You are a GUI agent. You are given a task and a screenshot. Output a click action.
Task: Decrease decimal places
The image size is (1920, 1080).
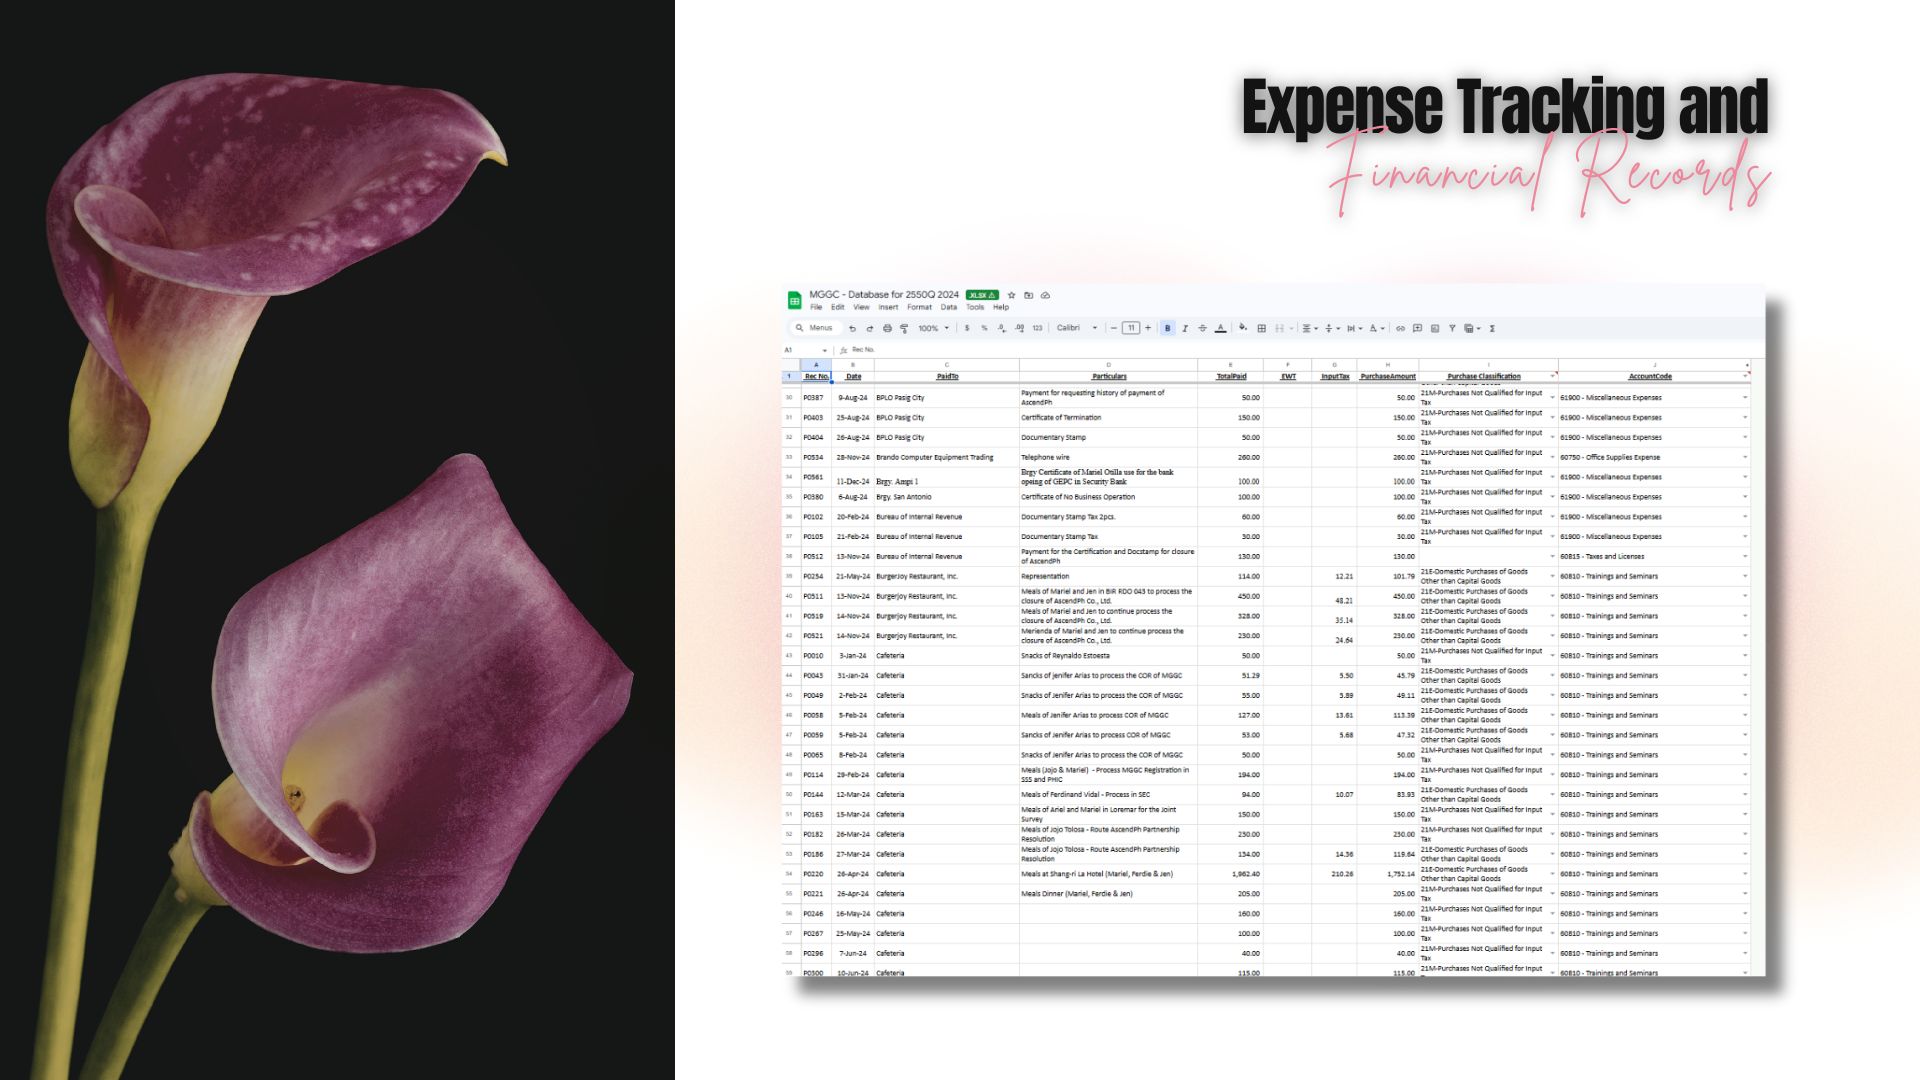point(1002,328)
